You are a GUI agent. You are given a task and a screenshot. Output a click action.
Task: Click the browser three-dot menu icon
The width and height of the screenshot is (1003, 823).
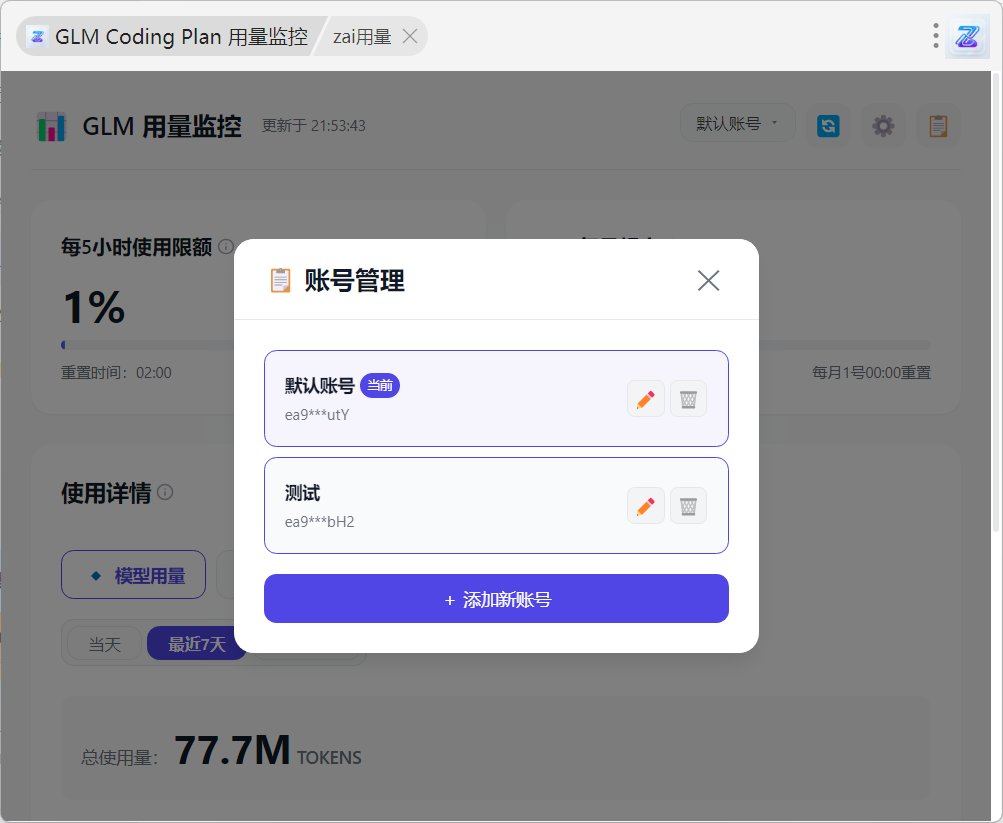pyautogui.click(x=936, y=36)
